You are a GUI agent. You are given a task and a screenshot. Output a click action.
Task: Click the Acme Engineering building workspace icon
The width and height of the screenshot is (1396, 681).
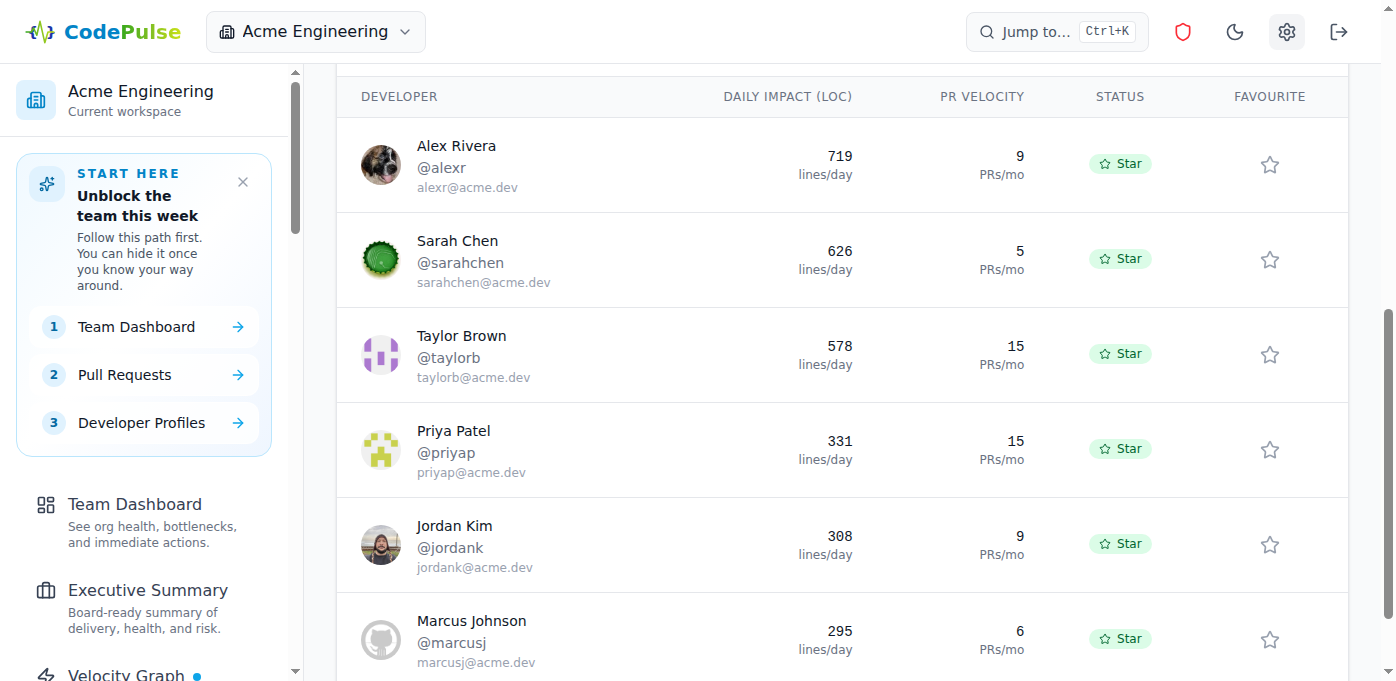(36, 100)
